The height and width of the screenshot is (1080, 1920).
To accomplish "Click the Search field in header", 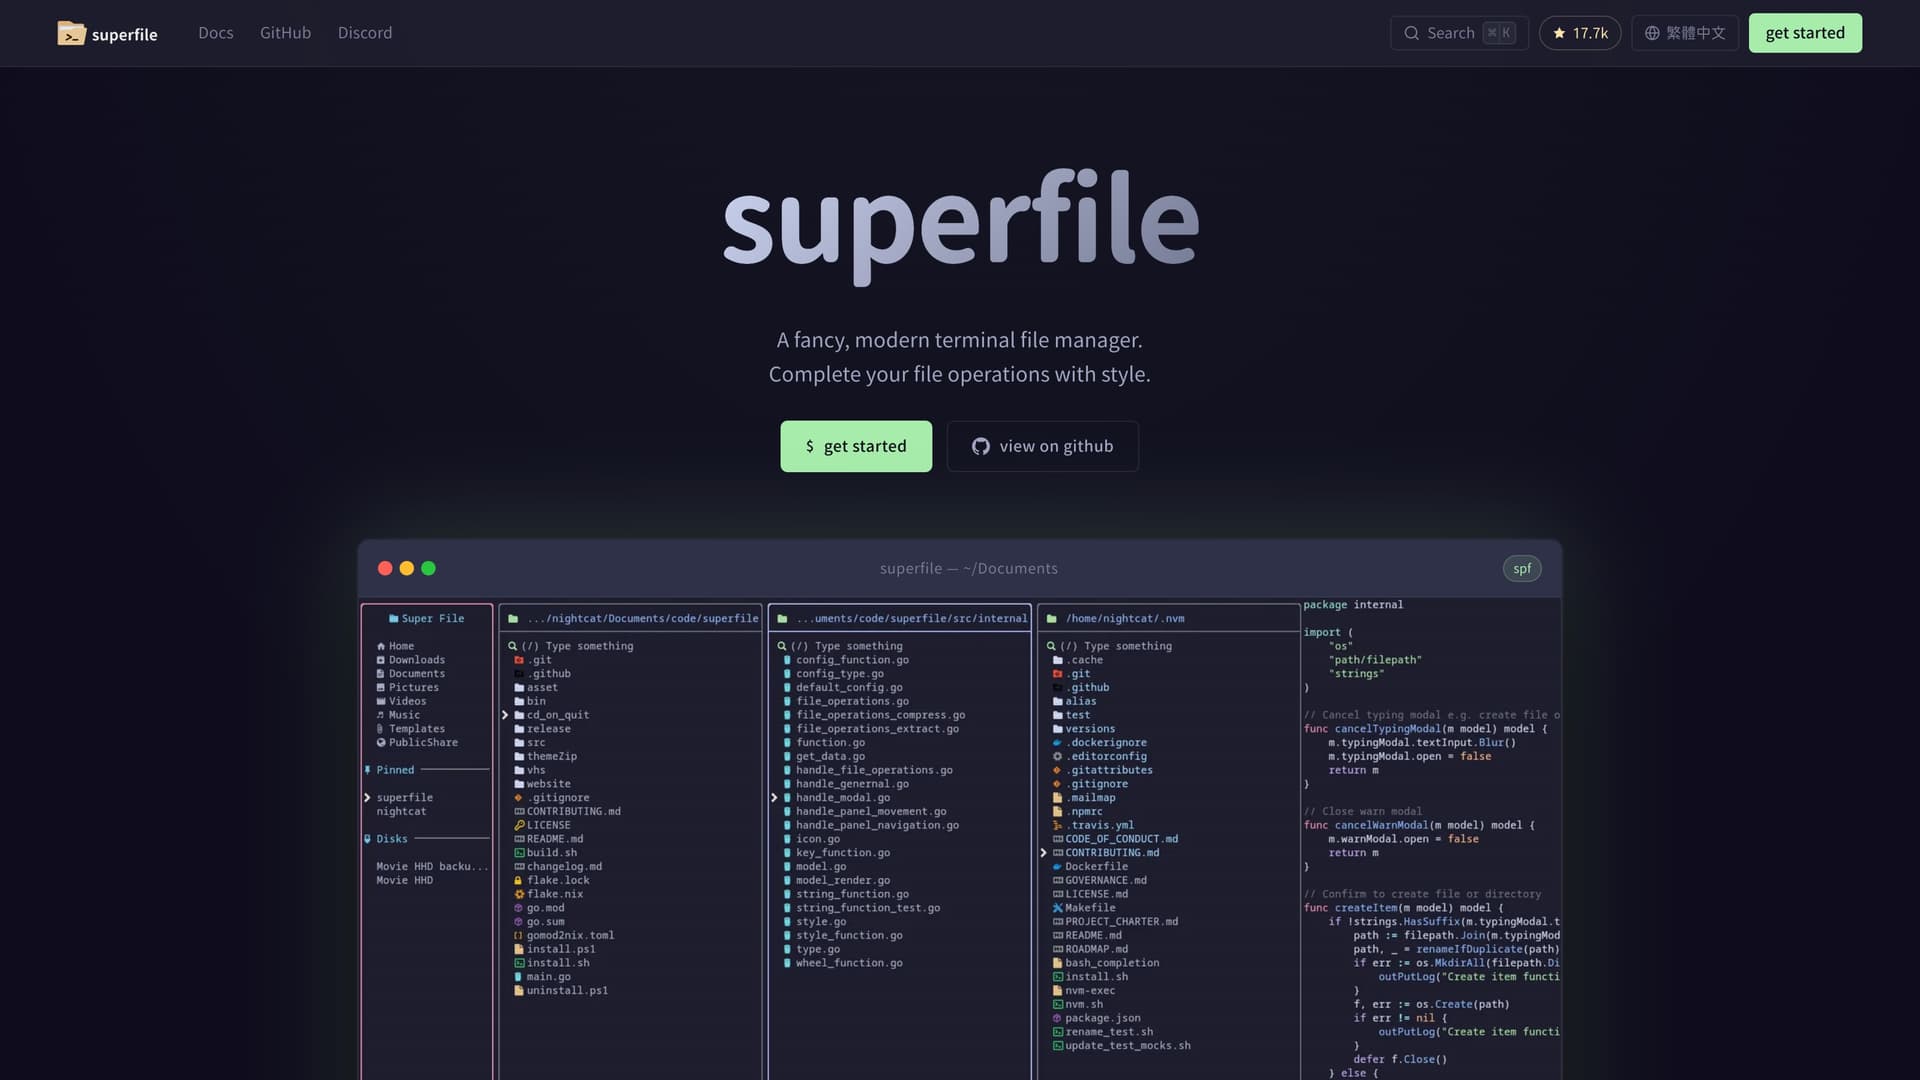I will pyautogui.click(x=1459, y=33).
